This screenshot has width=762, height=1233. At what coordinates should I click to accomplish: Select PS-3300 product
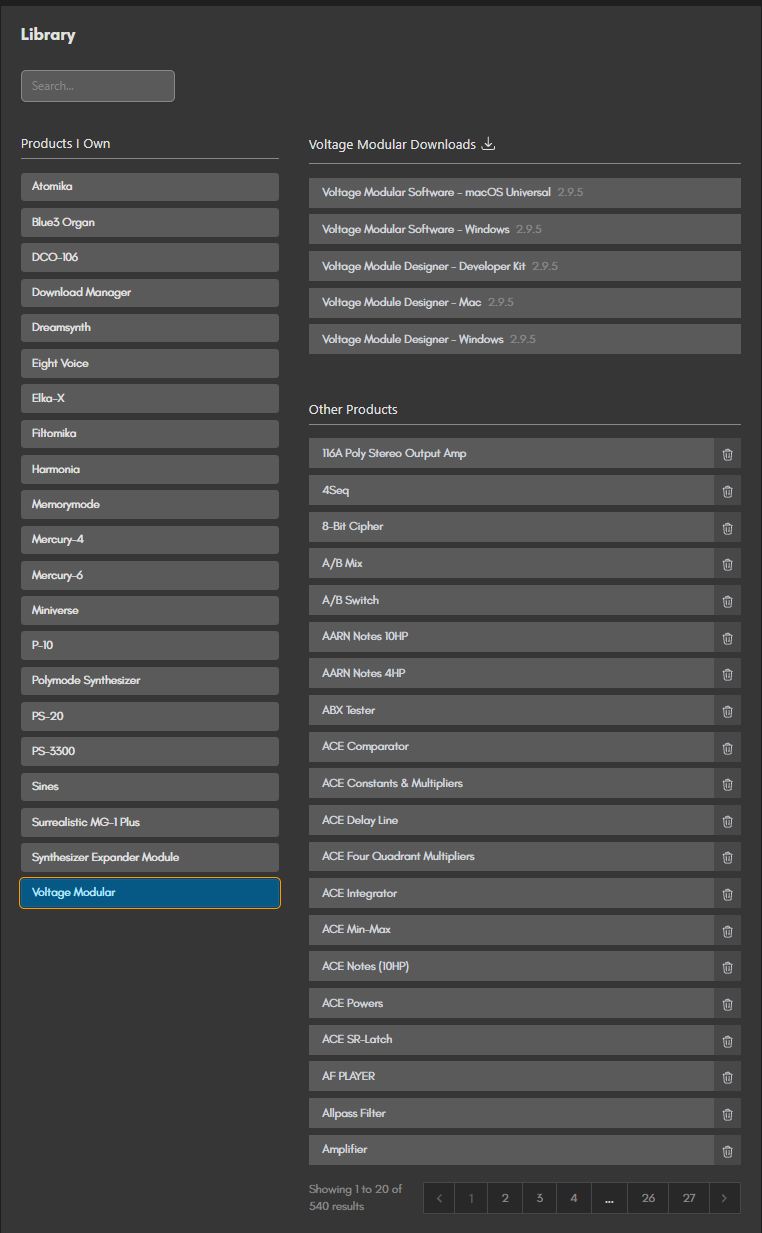[150, 751]
